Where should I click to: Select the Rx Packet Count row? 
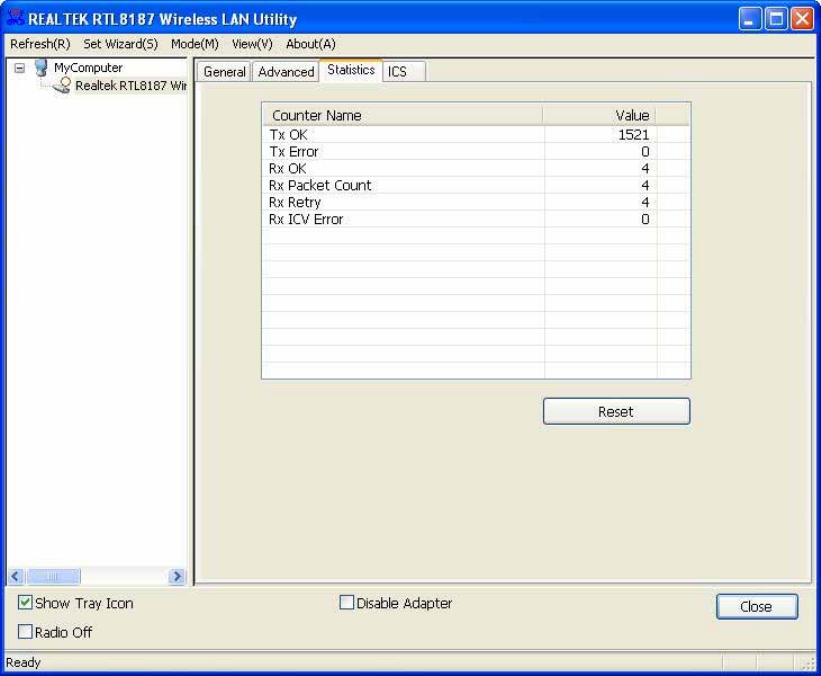click(476, 185)
